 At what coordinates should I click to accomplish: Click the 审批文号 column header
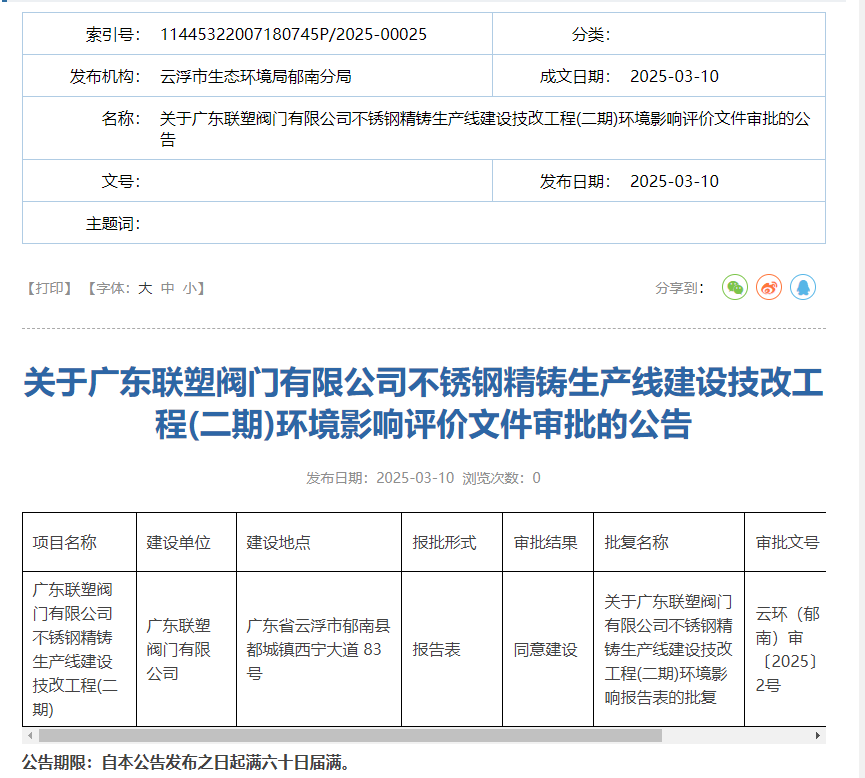click(788, 542)
